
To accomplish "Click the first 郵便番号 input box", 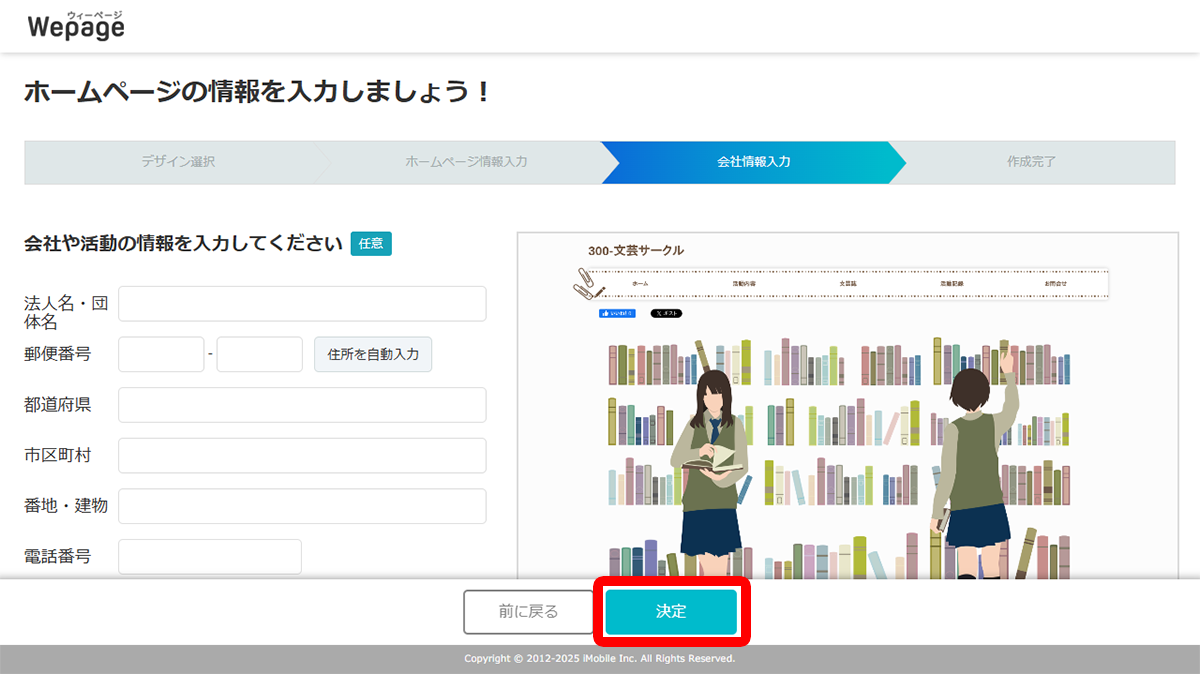I will tap(161, 354).
